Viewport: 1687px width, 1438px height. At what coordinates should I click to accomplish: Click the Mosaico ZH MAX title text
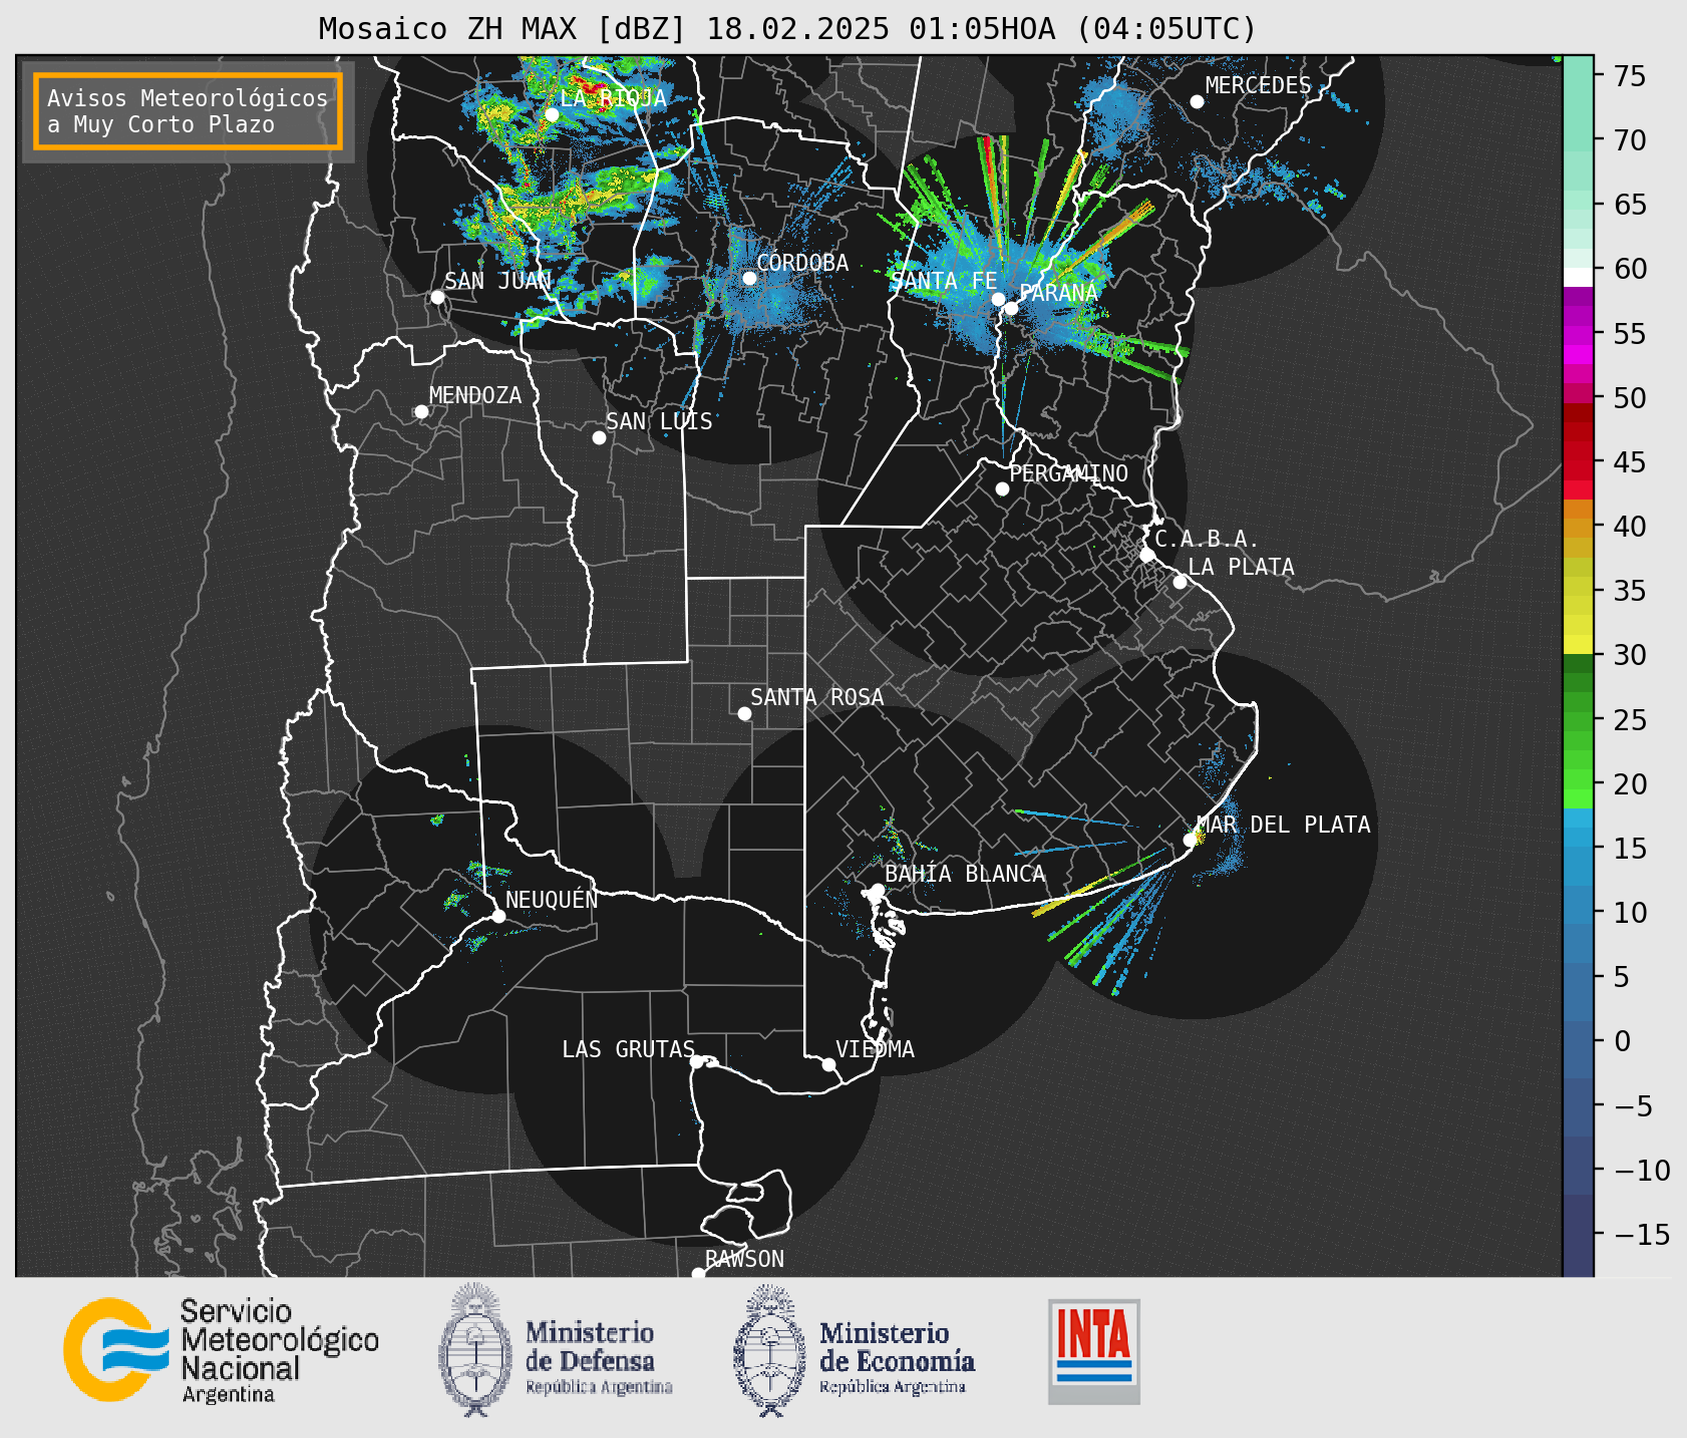click(787, 28)
